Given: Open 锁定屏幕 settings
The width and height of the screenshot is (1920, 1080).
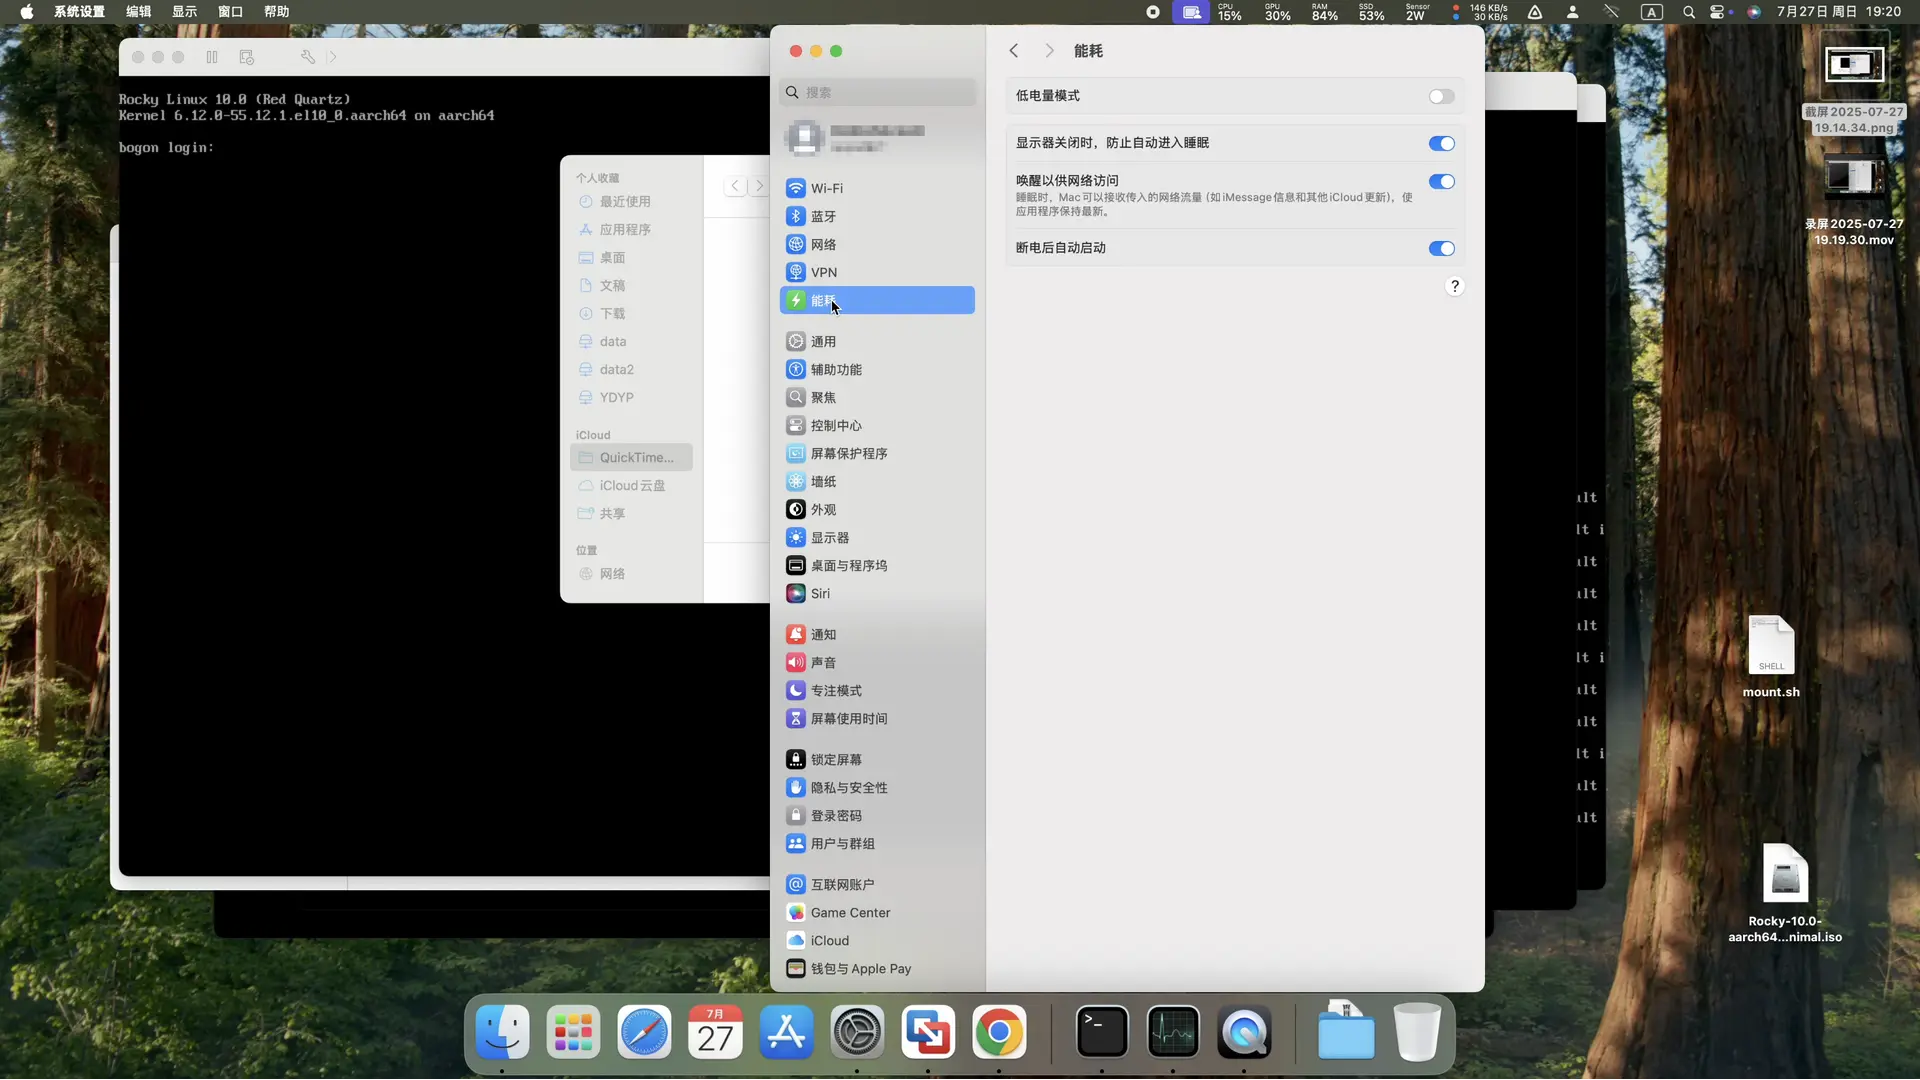Looking at the screenshot, I should tap(877, 759).
